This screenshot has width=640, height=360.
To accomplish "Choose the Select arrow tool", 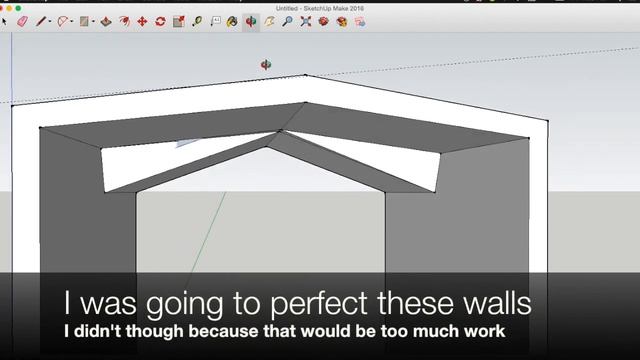I will pos(4,21).
